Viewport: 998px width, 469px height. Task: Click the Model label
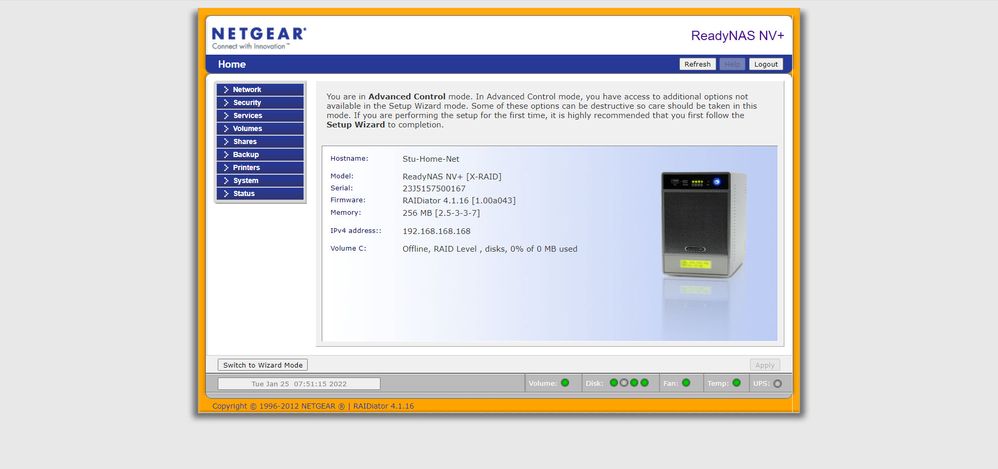pyautogui.click(x=342, y=176)
